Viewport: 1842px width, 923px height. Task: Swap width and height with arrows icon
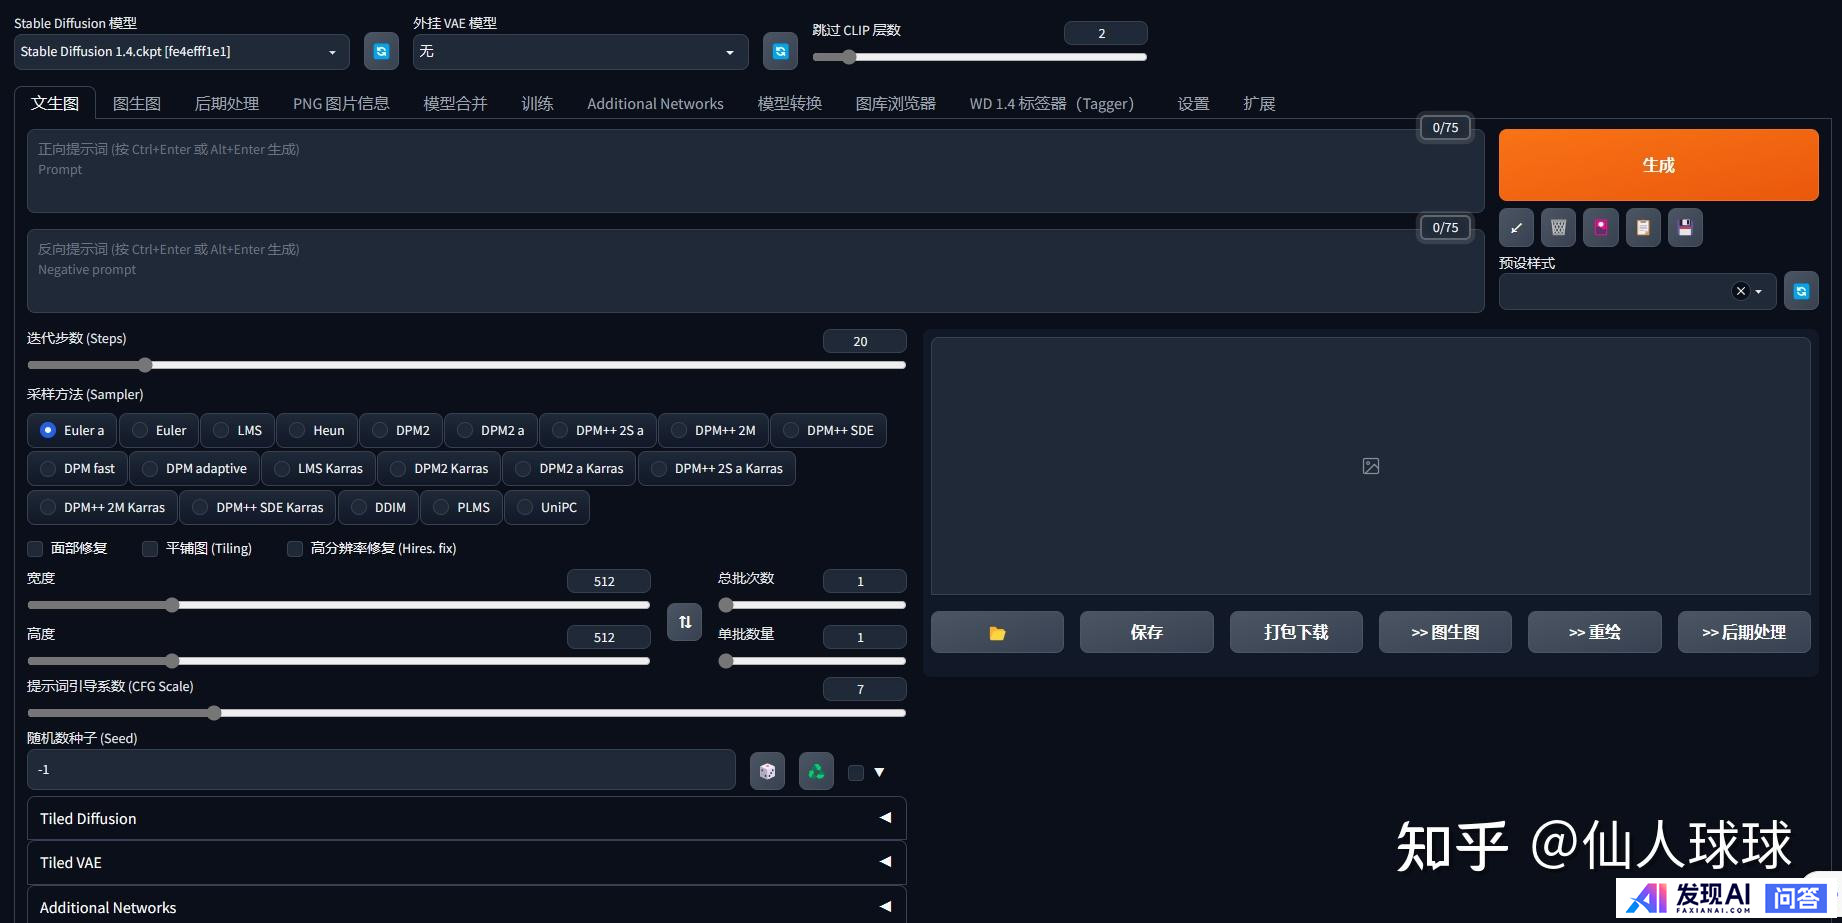coord(685,622)
